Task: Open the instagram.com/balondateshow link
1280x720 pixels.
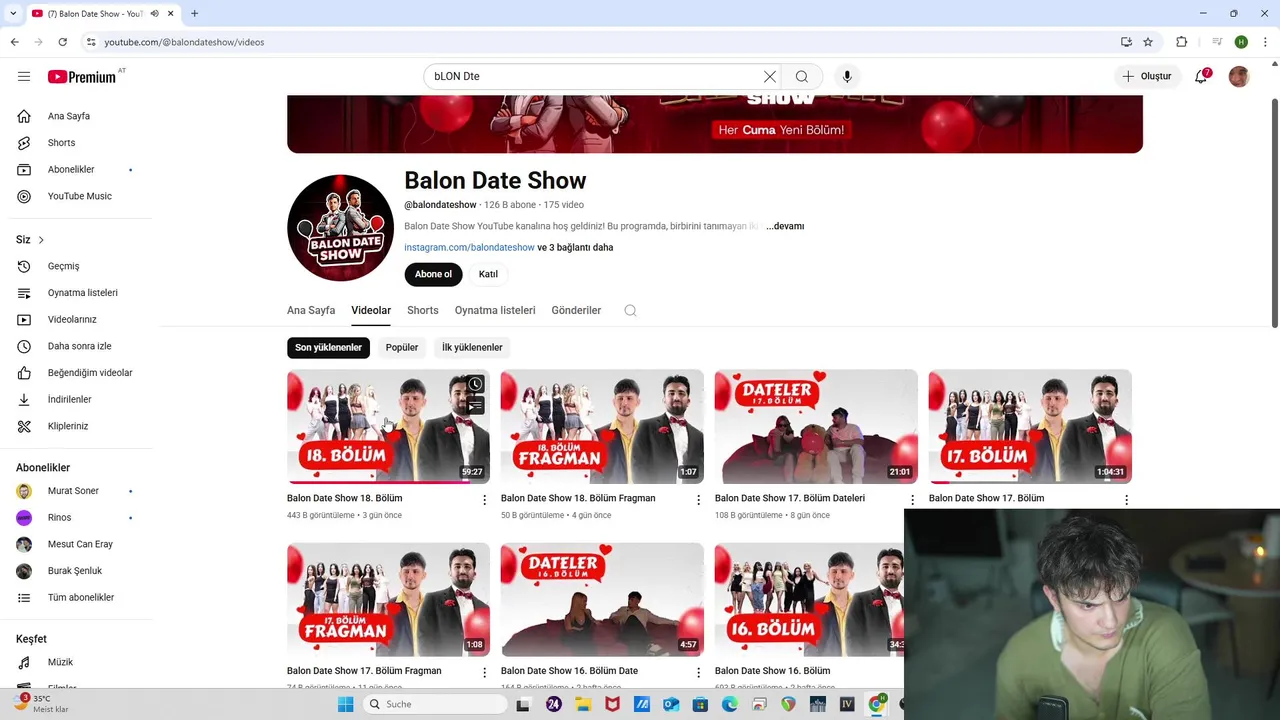Action: coord(469,247)
